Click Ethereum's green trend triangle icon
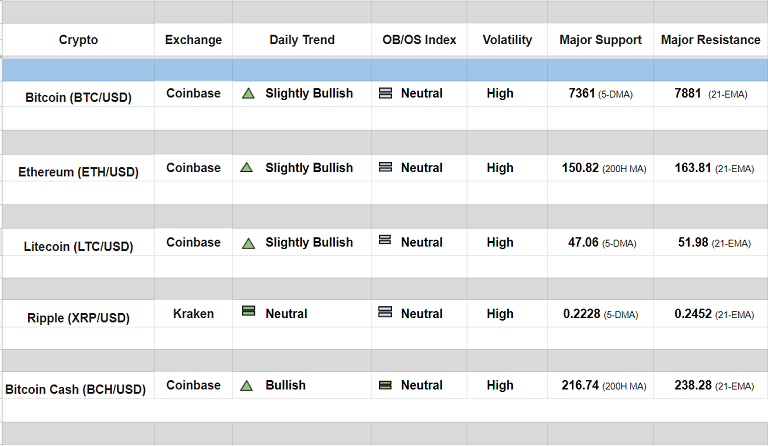The height and width of the screenshot is (446, 768). point(248,168)
